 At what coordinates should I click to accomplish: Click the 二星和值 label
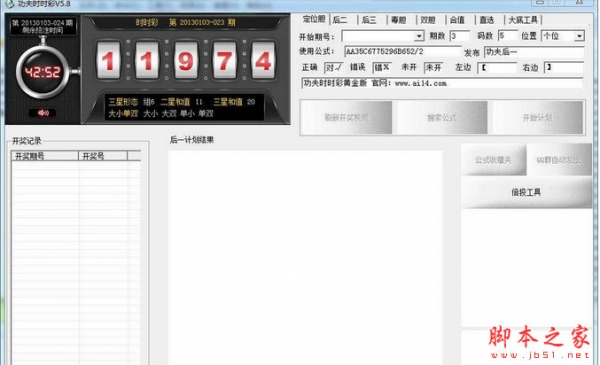[x=175, y=102]
